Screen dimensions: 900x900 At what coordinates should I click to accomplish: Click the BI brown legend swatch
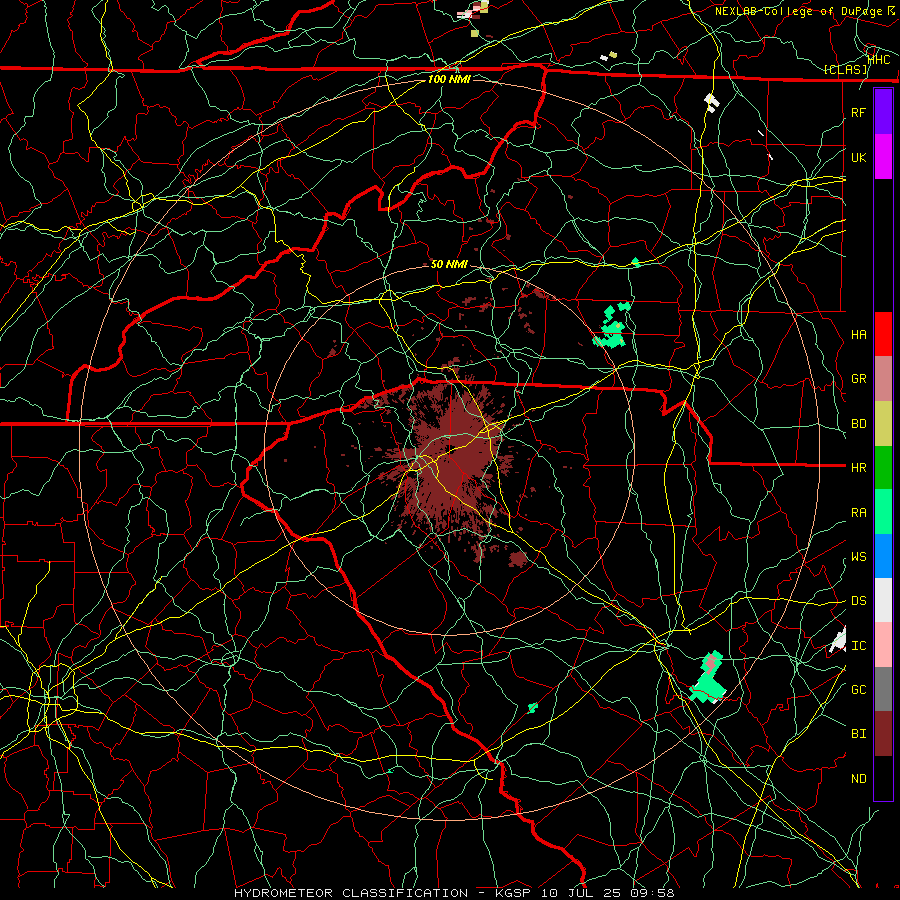point(883,734)
